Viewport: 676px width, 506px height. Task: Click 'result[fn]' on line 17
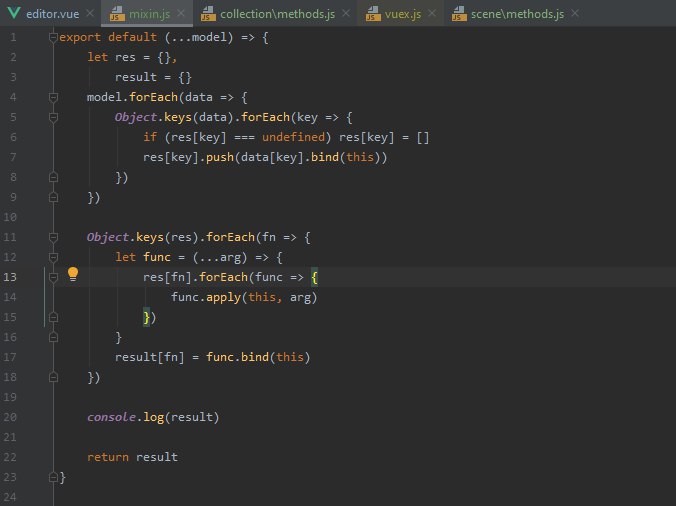pos(150,357)
